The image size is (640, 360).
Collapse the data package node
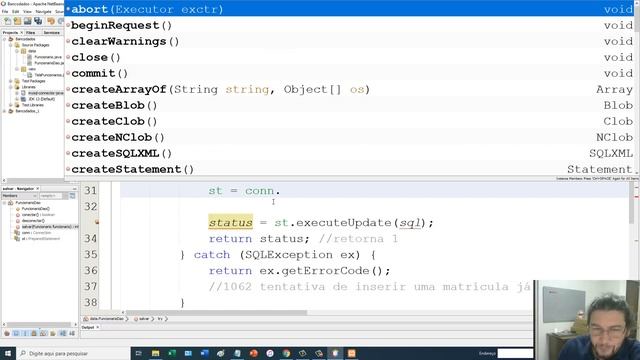17,51
